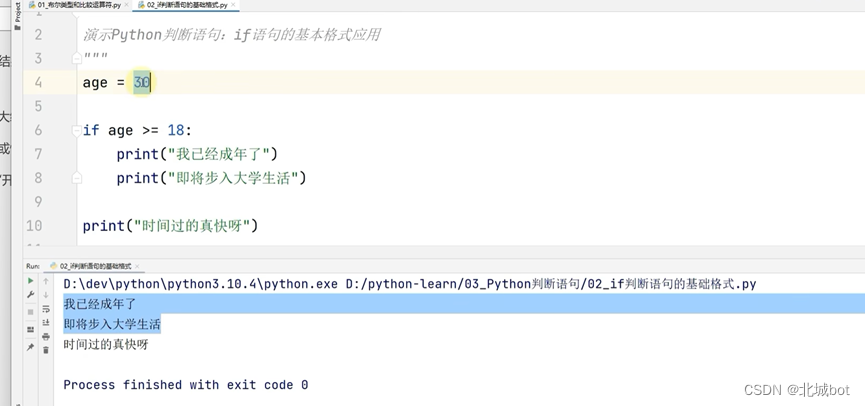This screenshot has width=865, height=406.
Task: Click the highlighted value 30 on line 4
Action: point(142,83)
